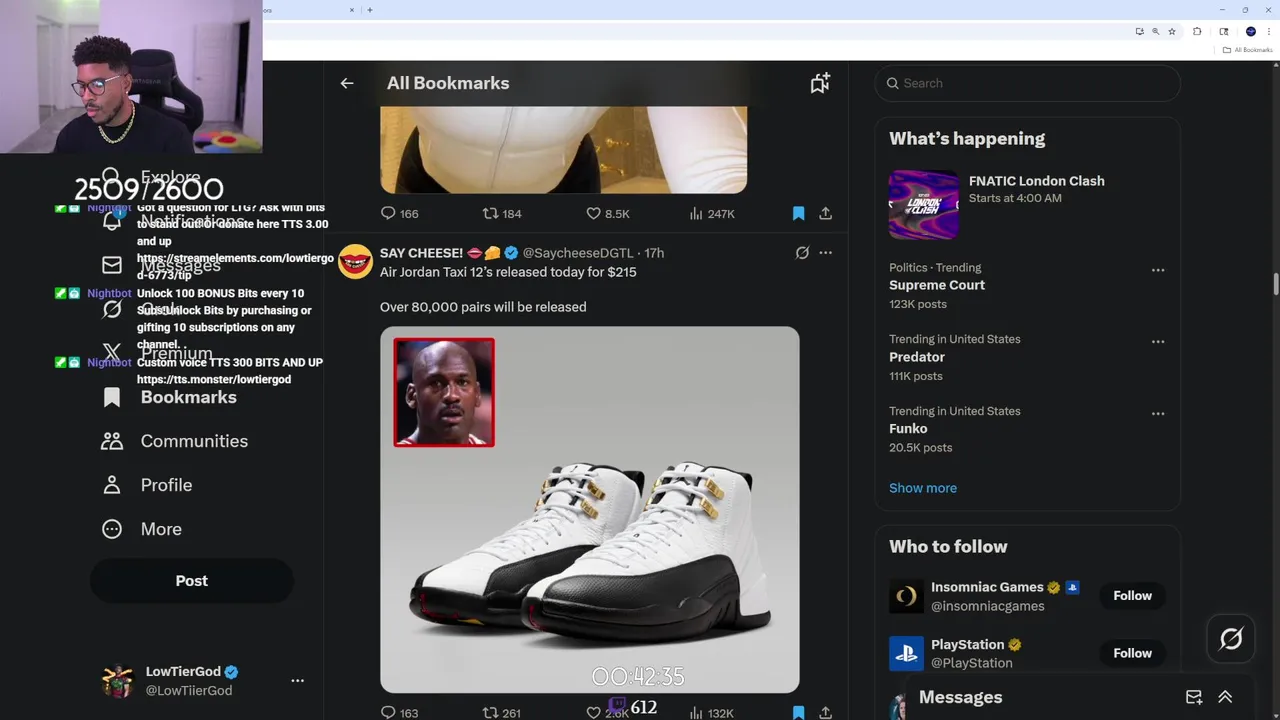Image resolution: width=1280 pixels, height=720 pixels.
Task: Open more options on SAY CHEESE post
Action: (x=825, y=253)
